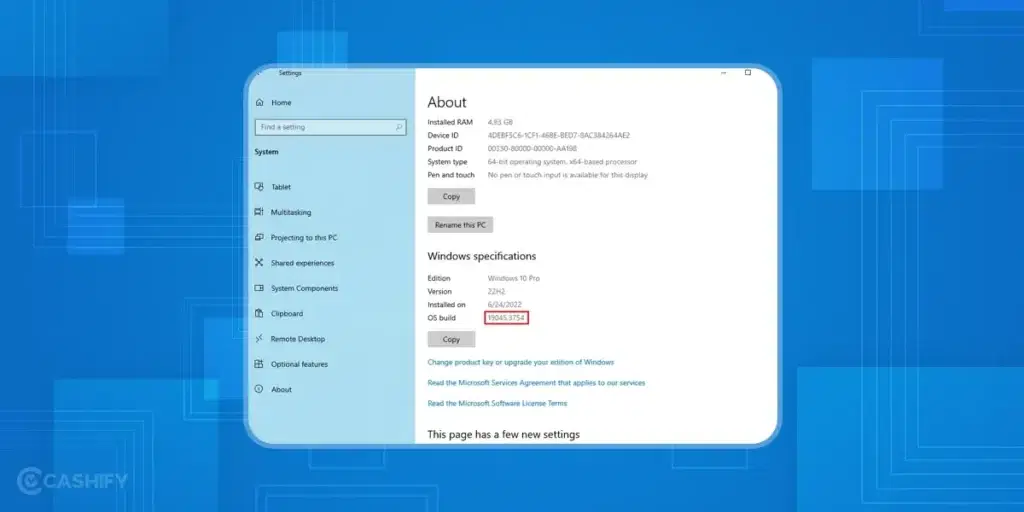The image size is (1024, 512).
Task: Open the Optional features page
Action: point(299,364)
